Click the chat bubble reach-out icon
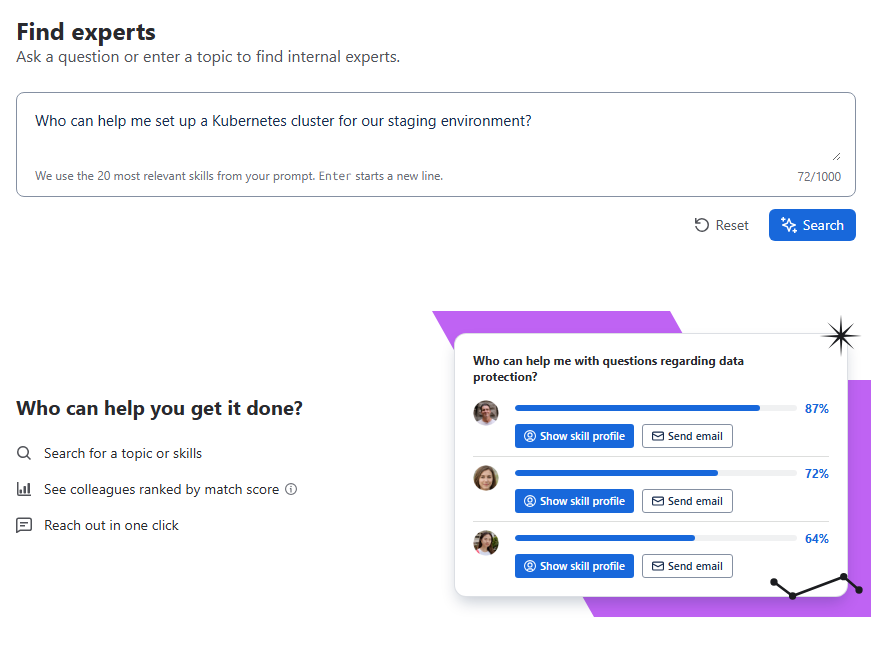The image size is (872, 657). [x=24, y=525]
